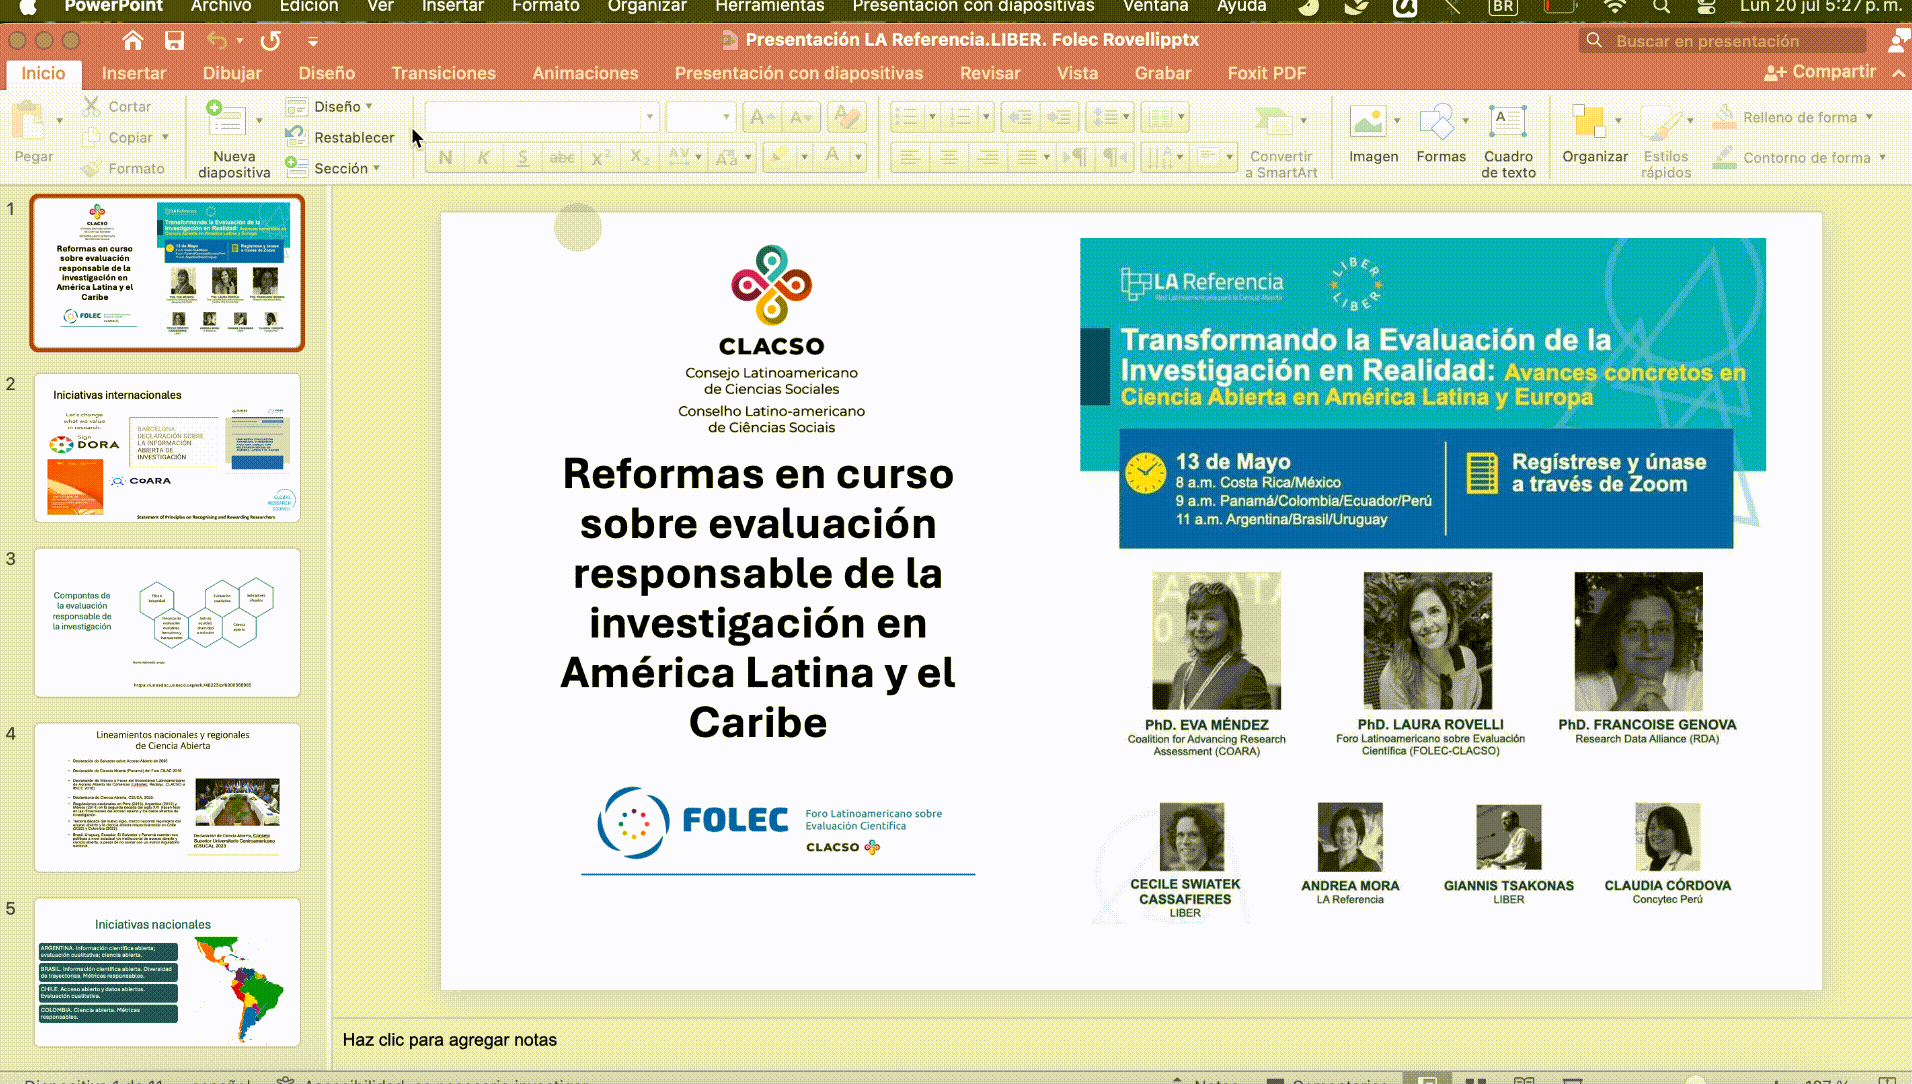Image resolution: width=1912 pixels, height=1084 pixels.
Task: Click the font color A button
Action: 832,157
